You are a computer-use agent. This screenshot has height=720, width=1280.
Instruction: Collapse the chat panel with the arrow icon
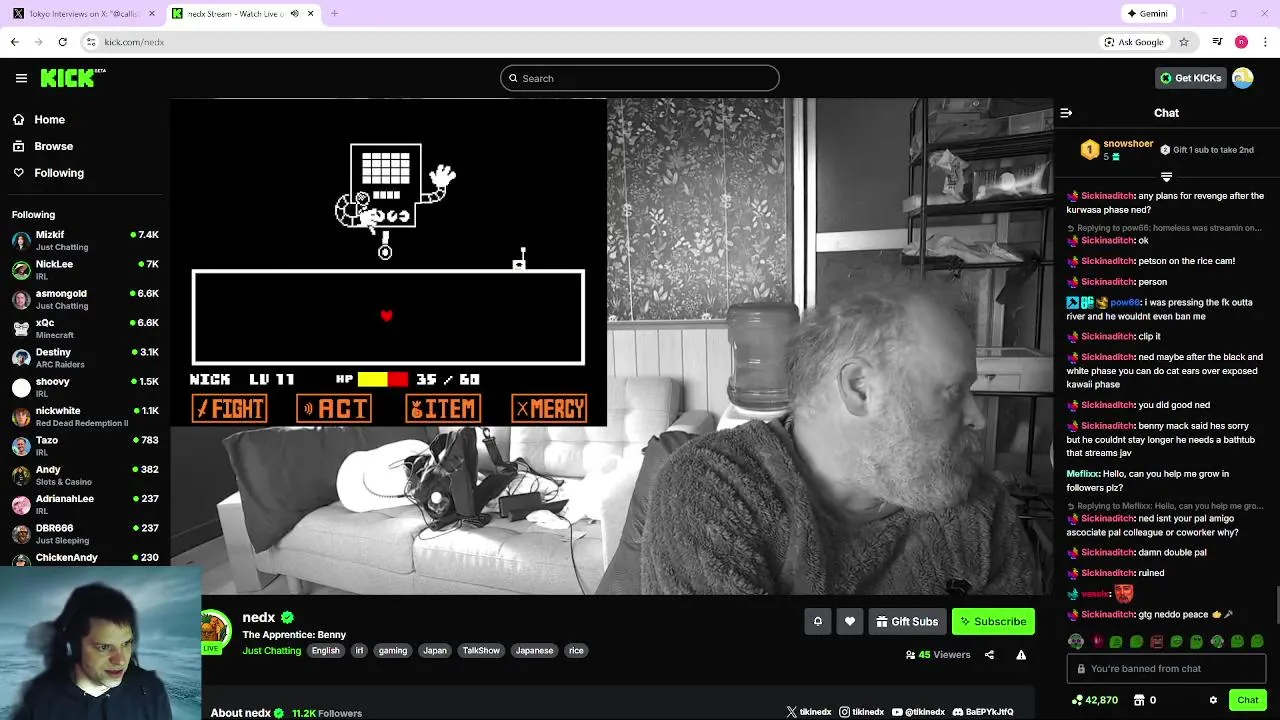(x=1066, y=113)
